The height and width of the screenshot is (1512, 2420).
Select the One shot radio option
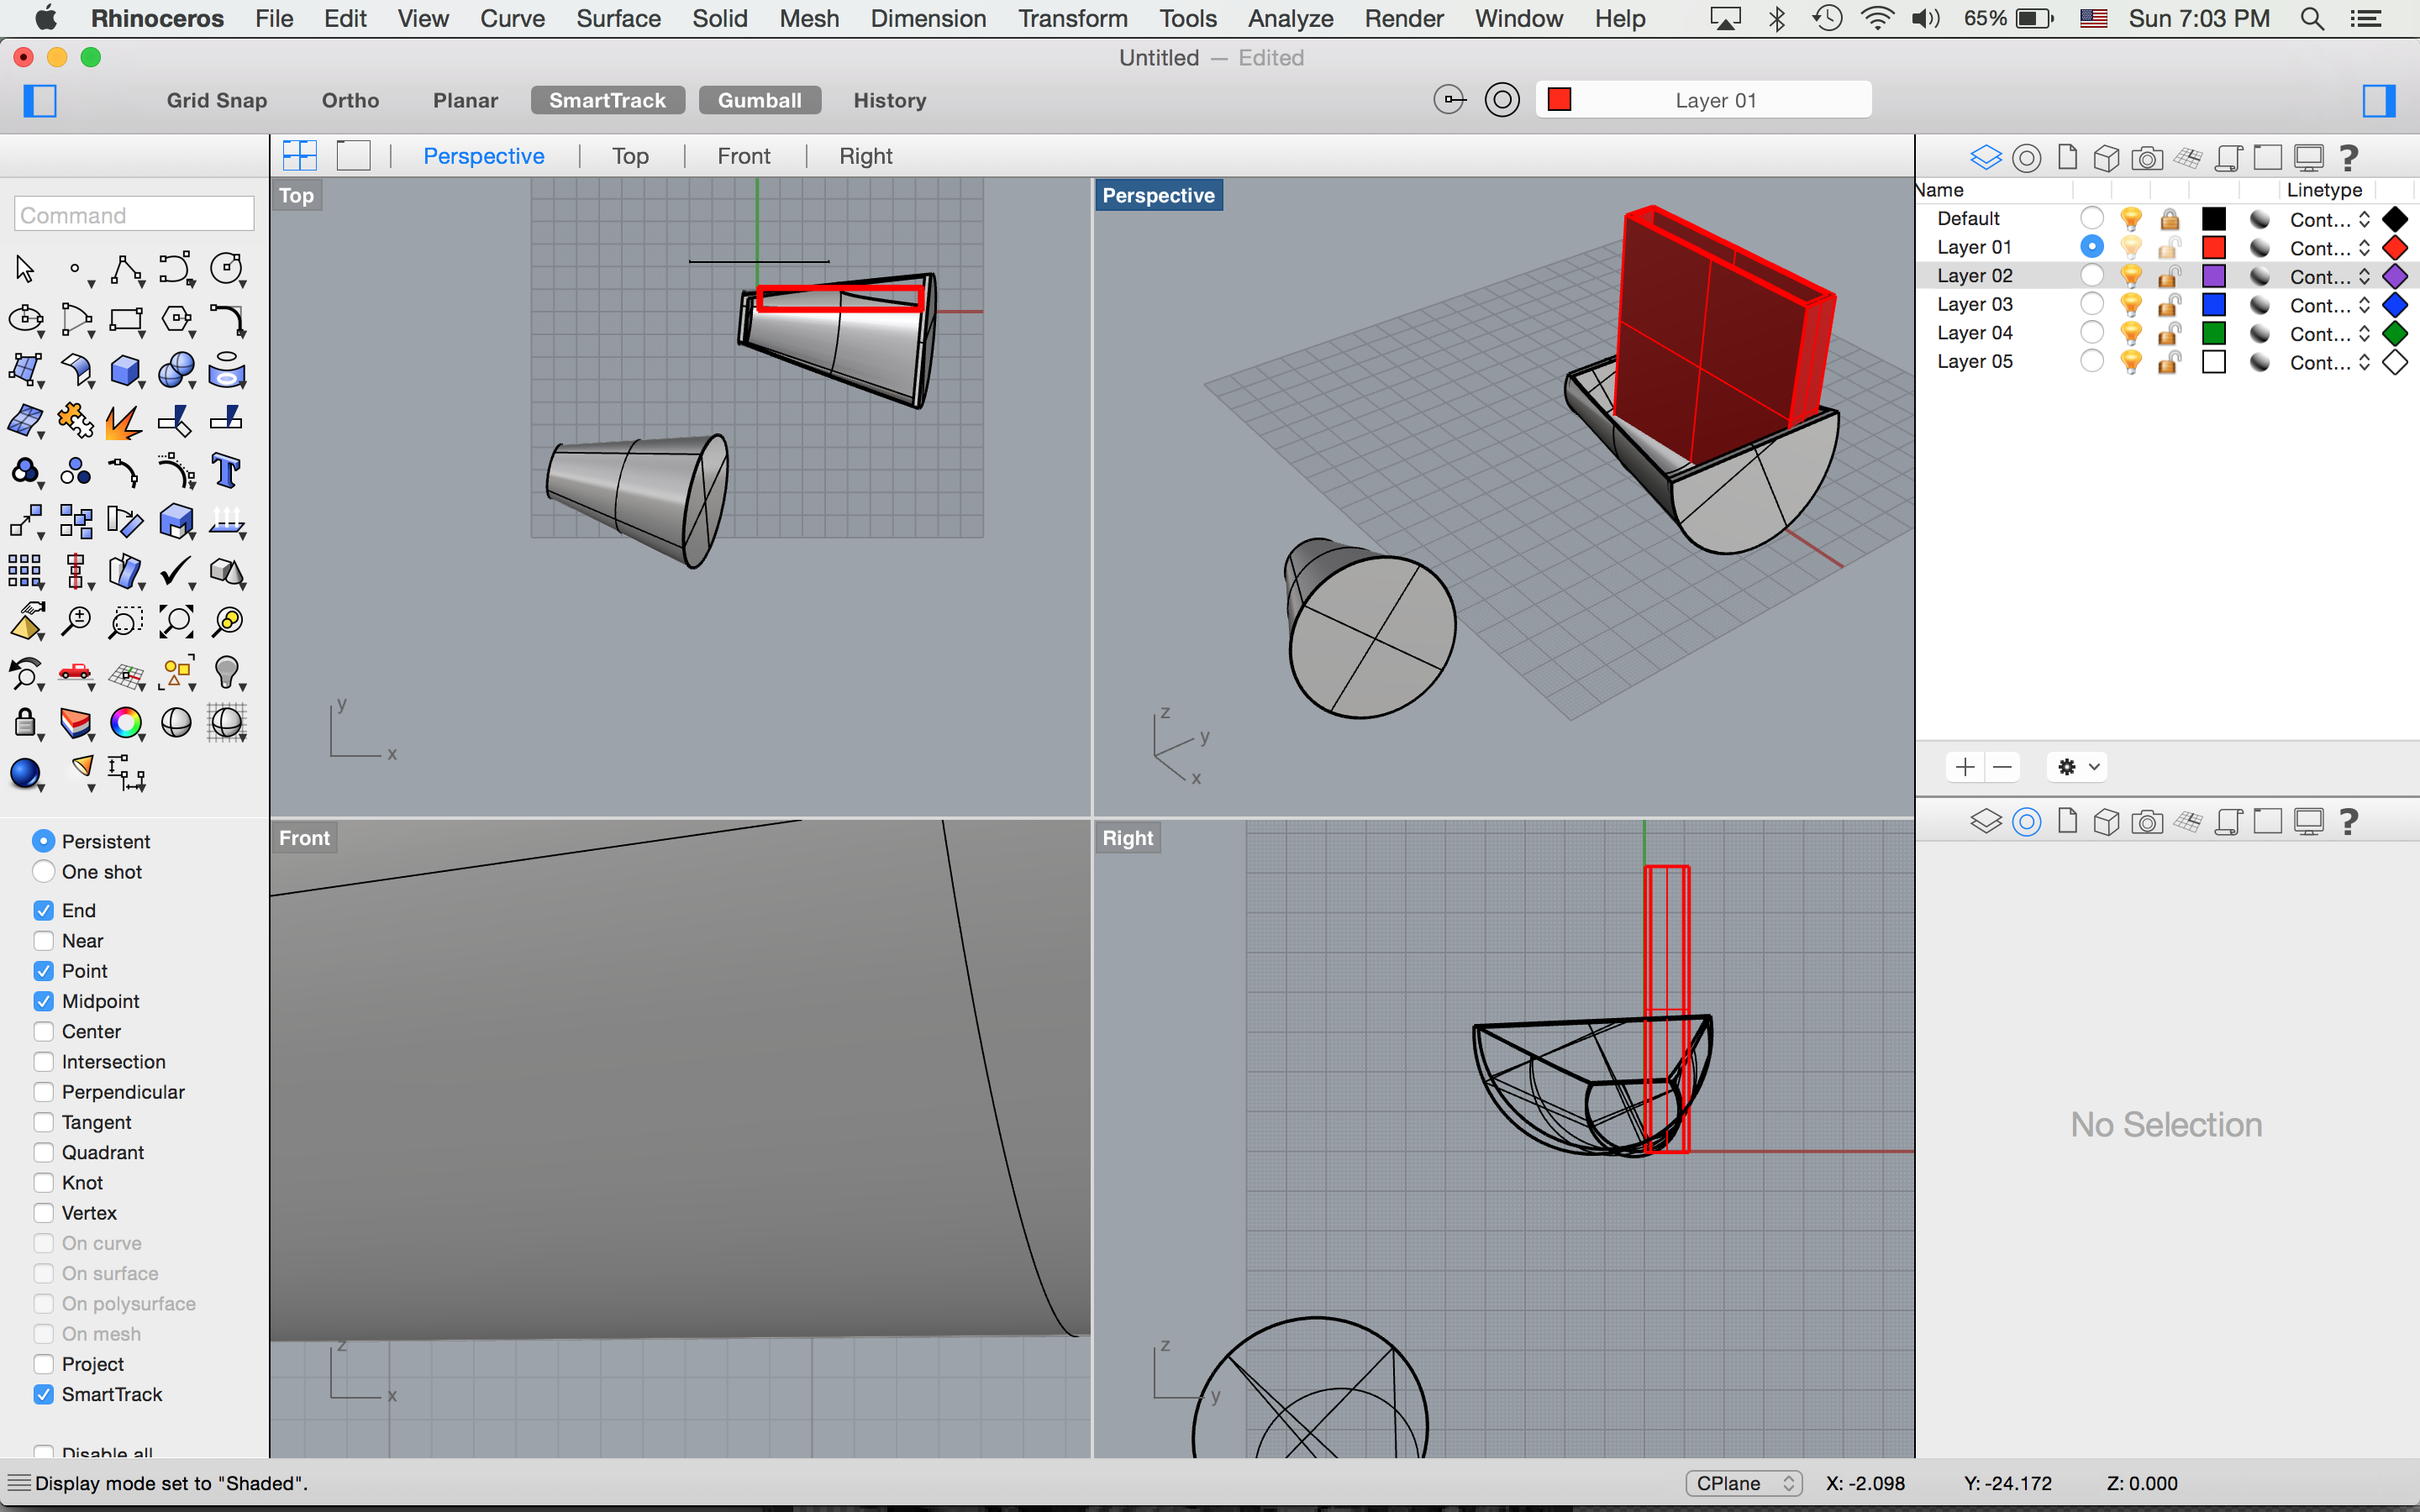click(43, 872)
